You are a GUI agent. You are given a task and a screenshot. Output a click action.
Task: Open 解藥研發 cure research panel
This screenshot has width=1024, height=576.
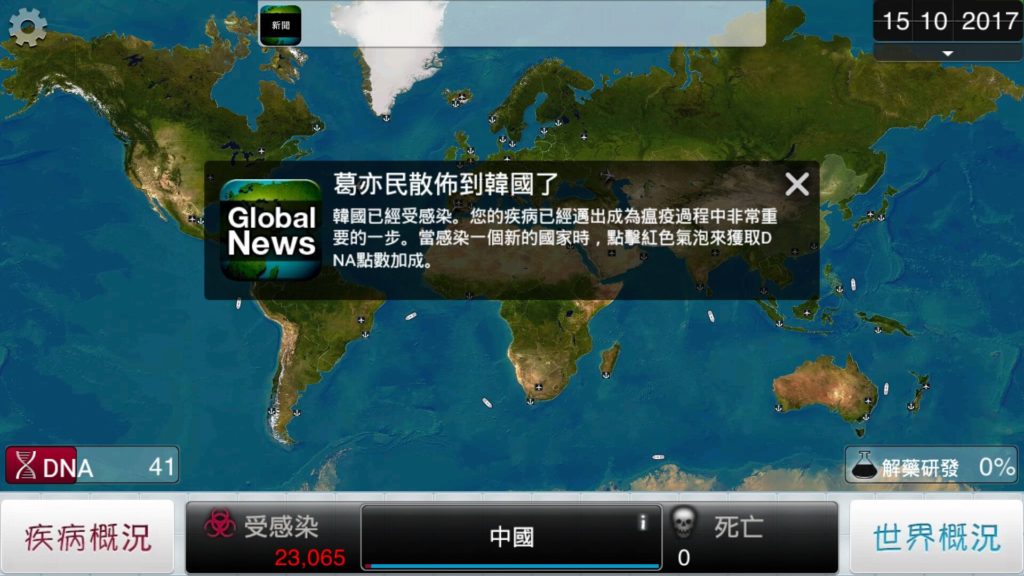tap(931, 466)
